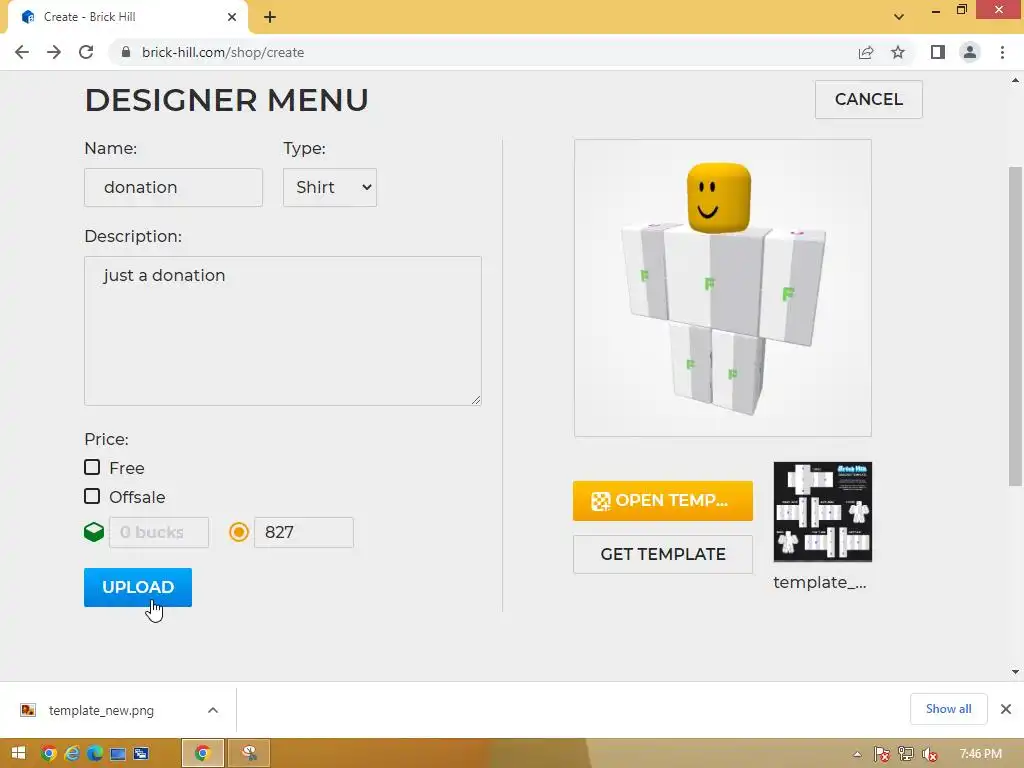Upload the shirt item
The image size is (1024, 768).
click(x=138, y=587)
